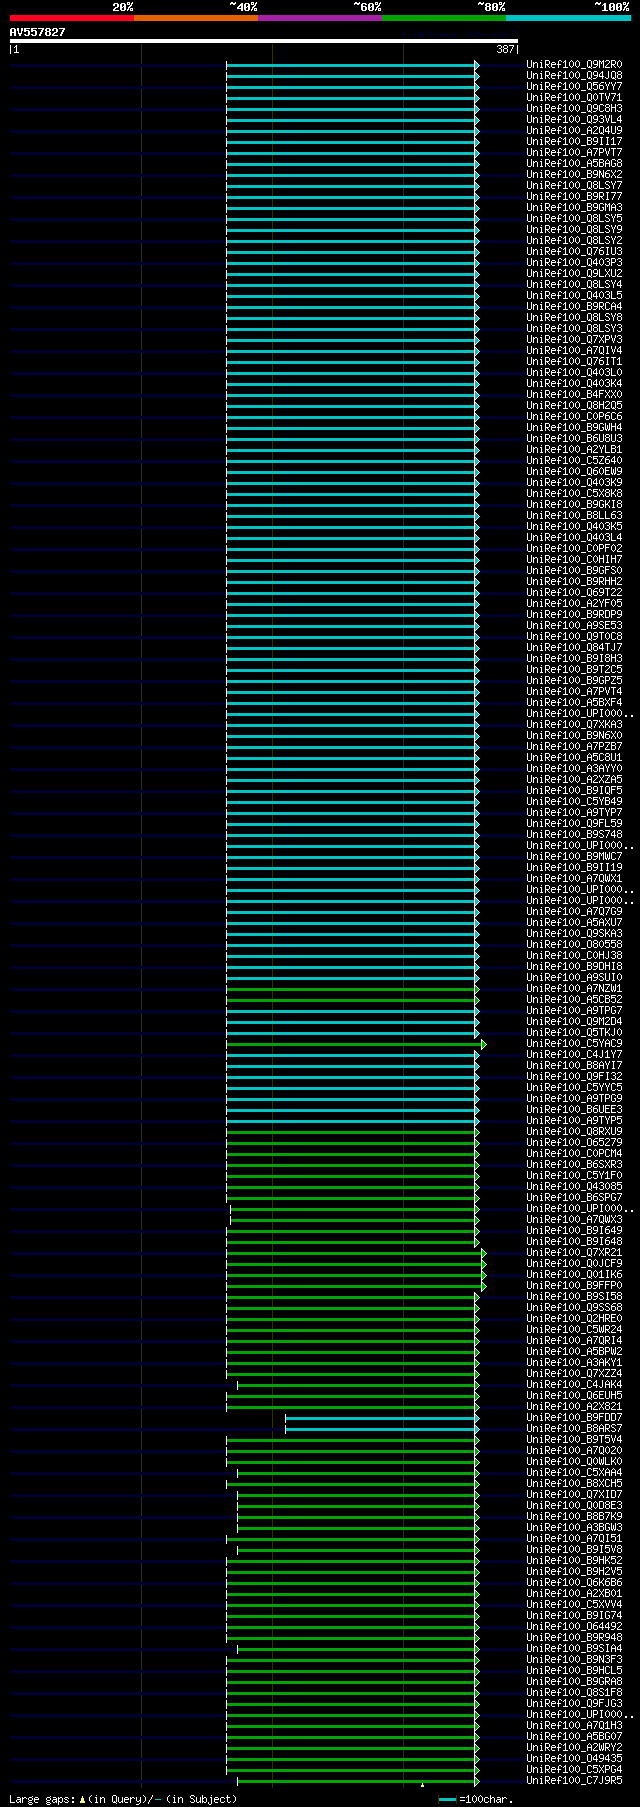
Task: Select the UniRef100_Q403P3 label
Action: (x=574, y=263)
